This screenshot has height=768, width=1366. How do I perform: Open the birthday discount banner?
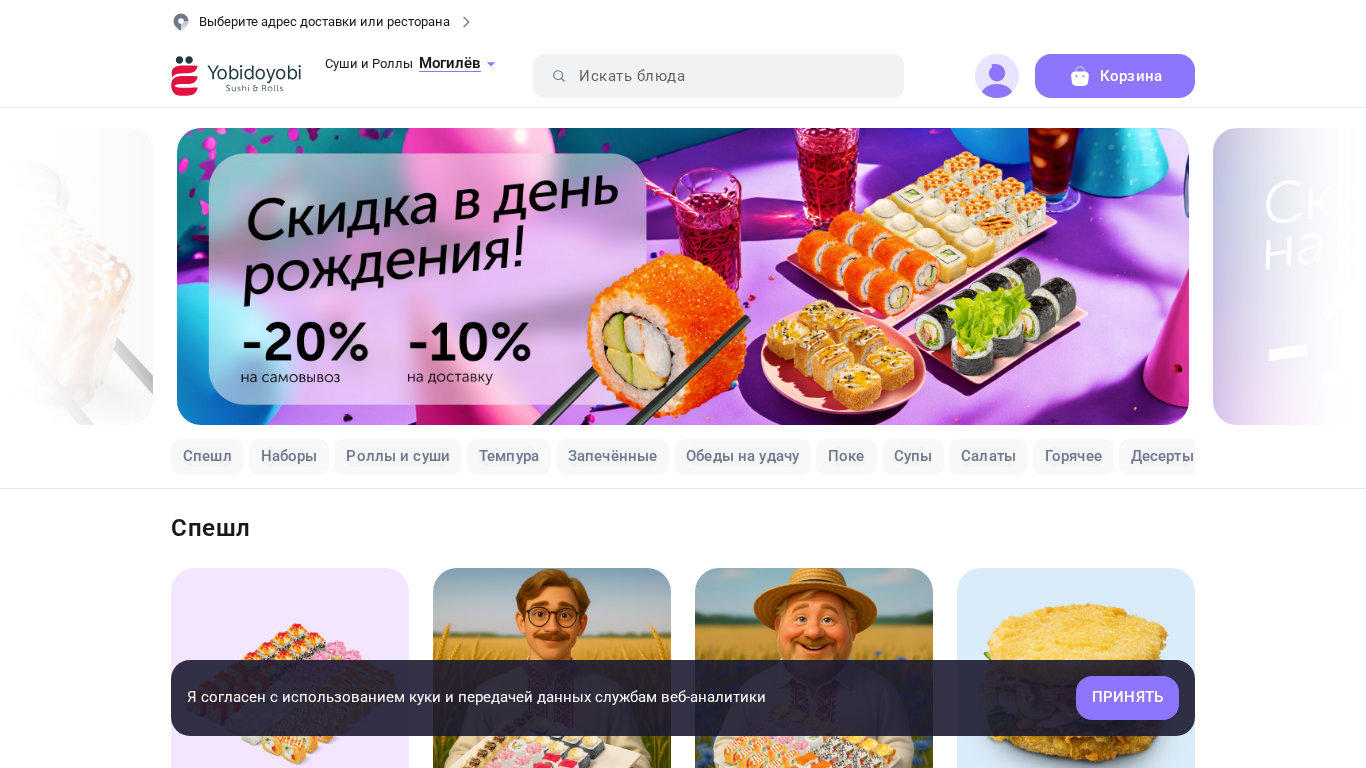[x=683, y=276]
